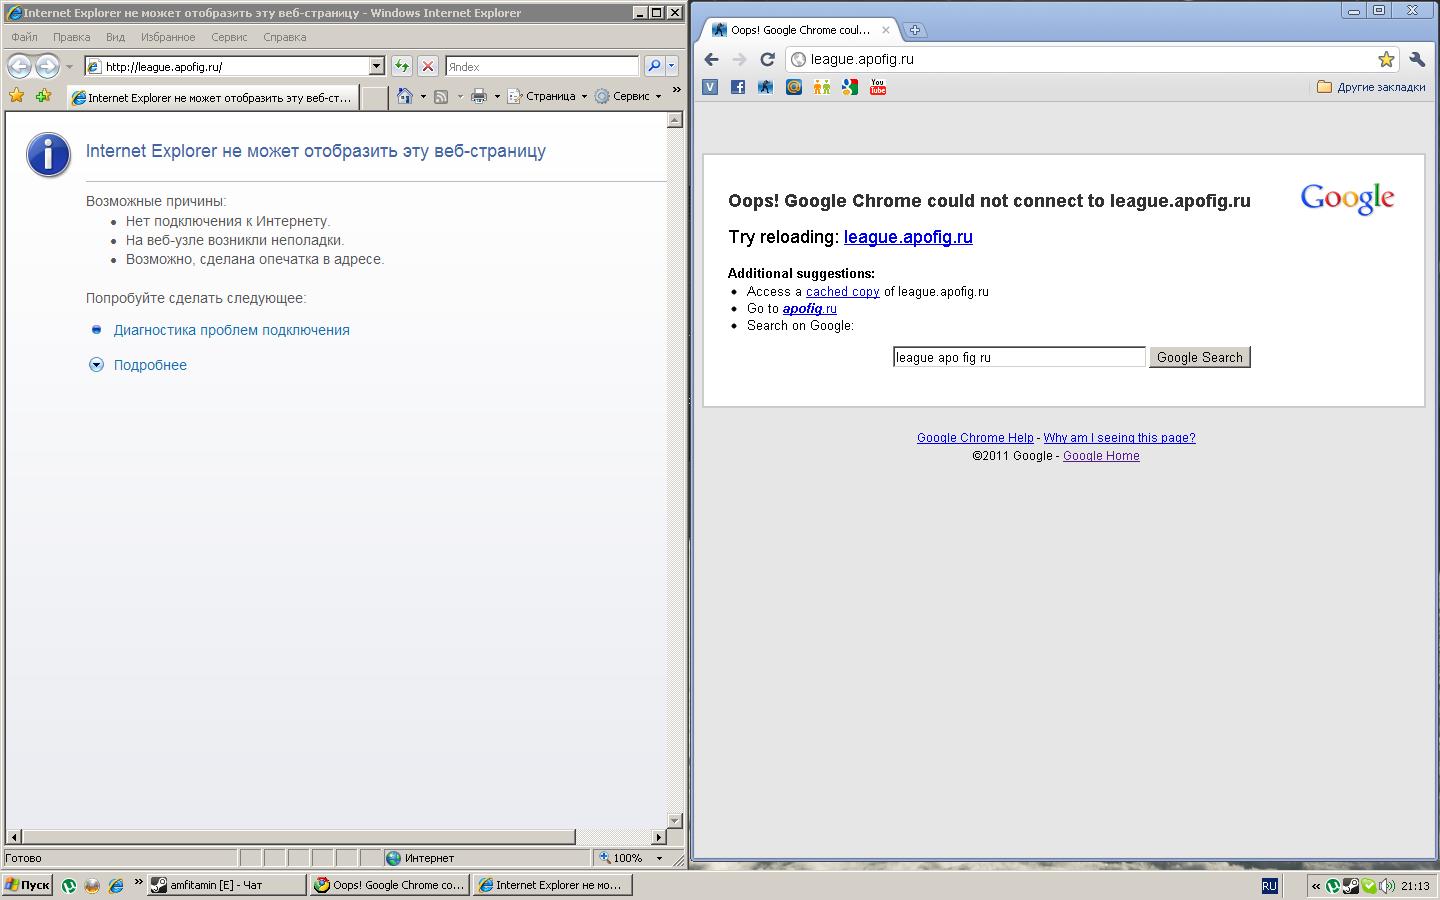
Task: Open a new tab in Chrome
Action: point(915,30)
